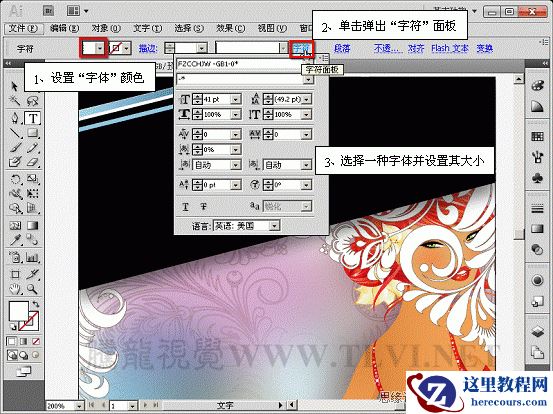
Task: Select the Pencil tool
Action: tap(32, 147)
